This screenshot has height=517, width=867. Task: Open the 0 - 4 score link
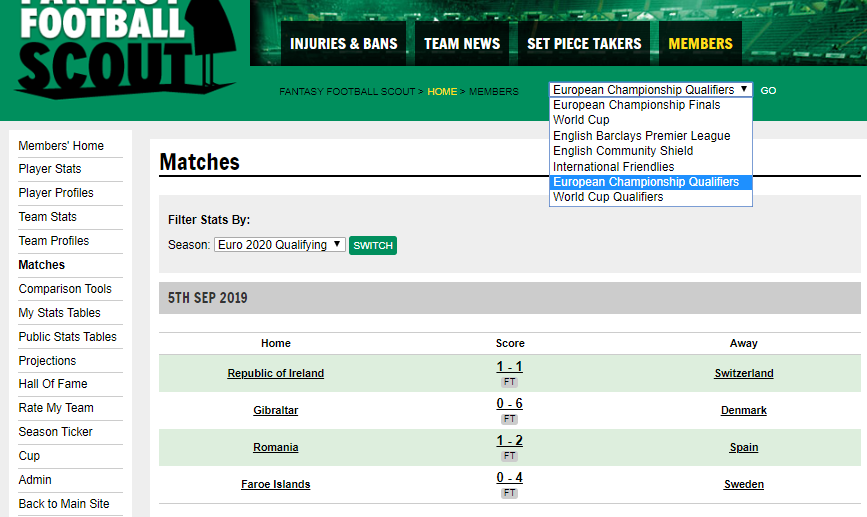[x=509, y=478]
